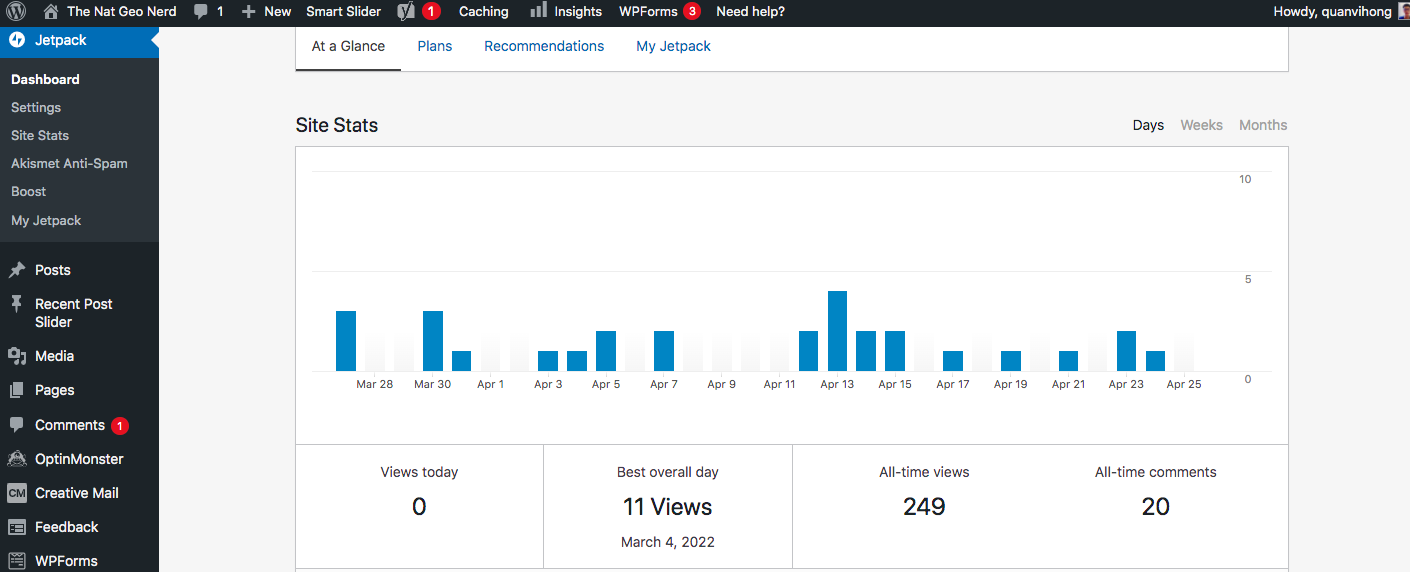Click the Recent Post Slider pin icon
Viewport: 1410px width, 572px height.
coord(17,304)
